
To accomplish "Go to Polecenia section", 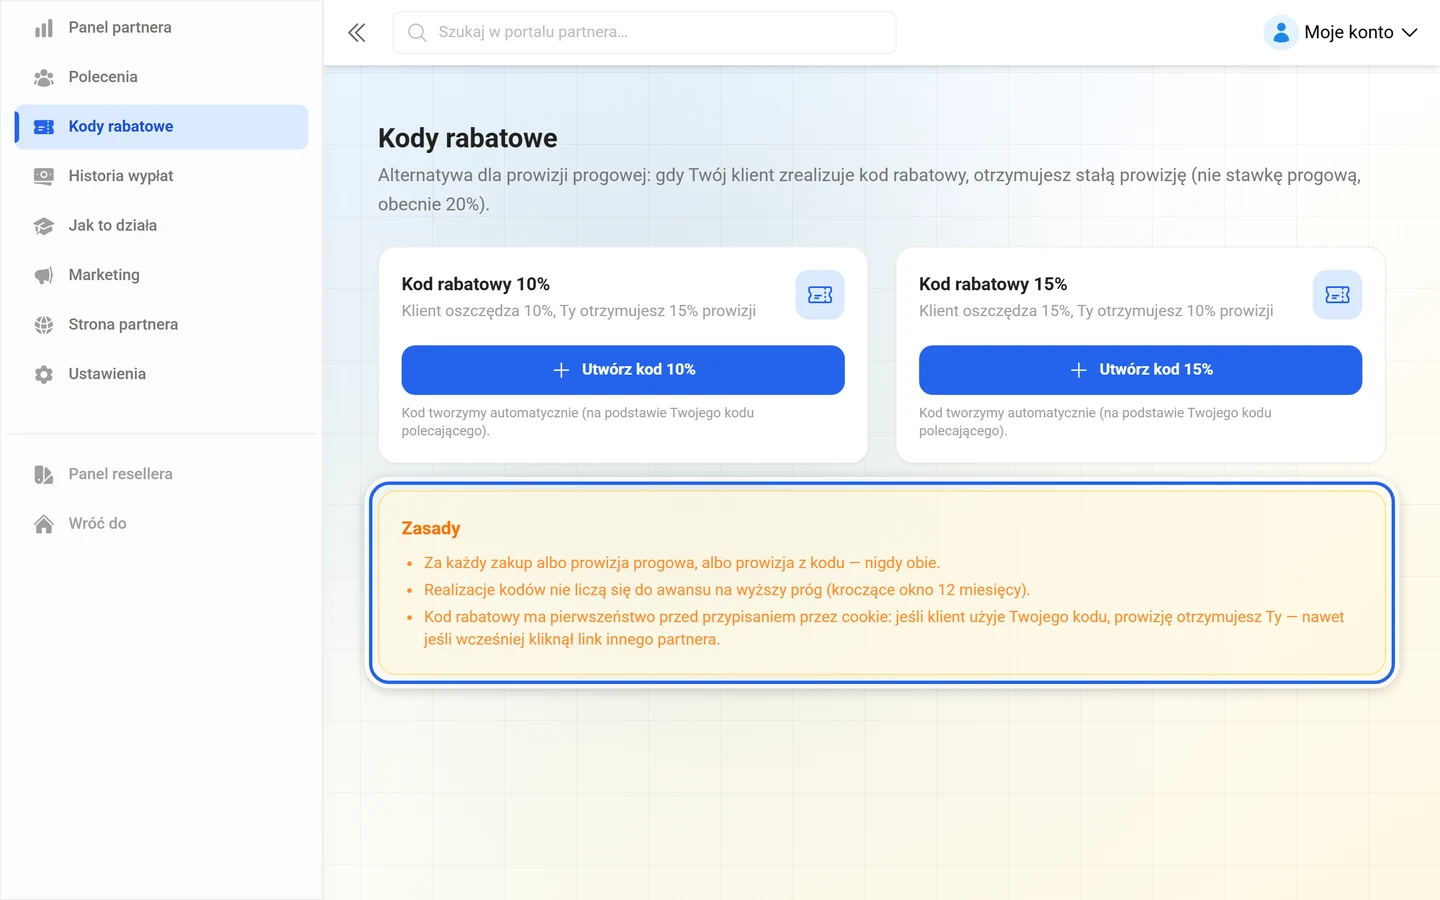I will [x=162, y=77].
